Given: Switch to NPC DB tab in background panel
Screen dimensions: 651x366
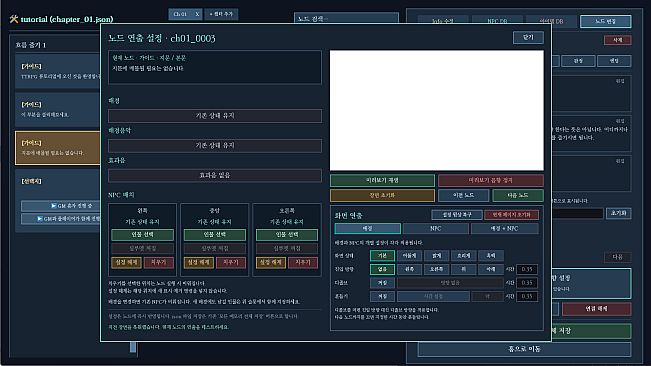Looking at the screenshot, I should tap(497, 21).
